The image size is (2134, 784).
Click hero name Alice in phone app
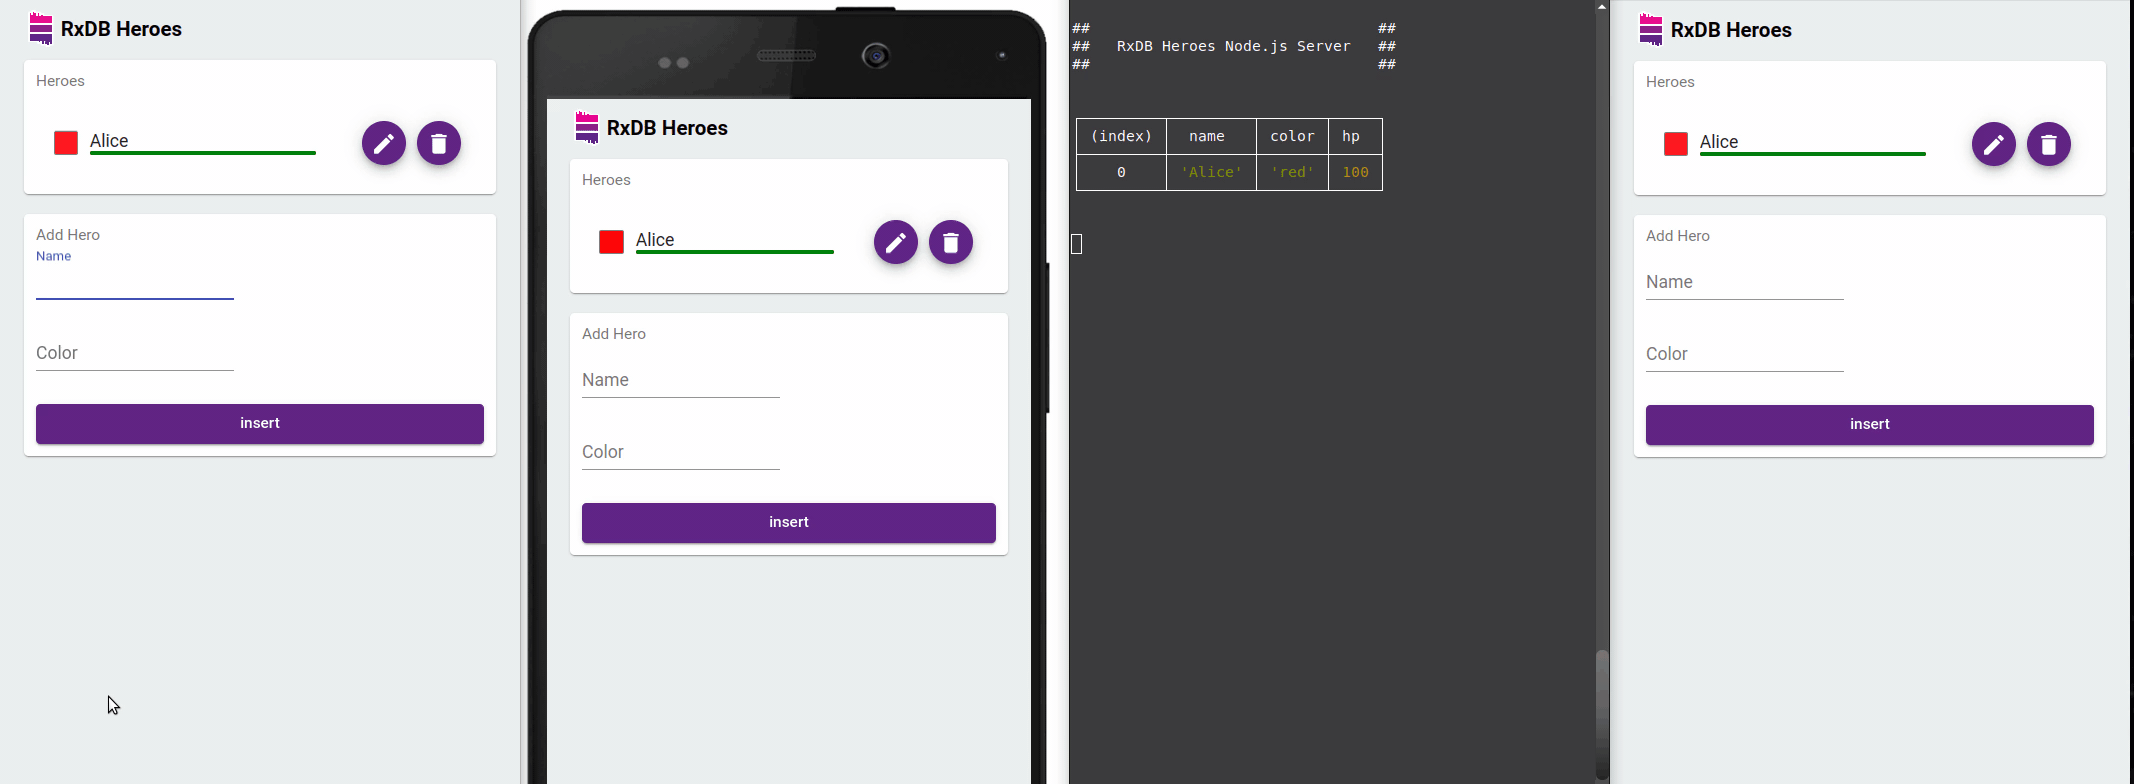[655, 240]
